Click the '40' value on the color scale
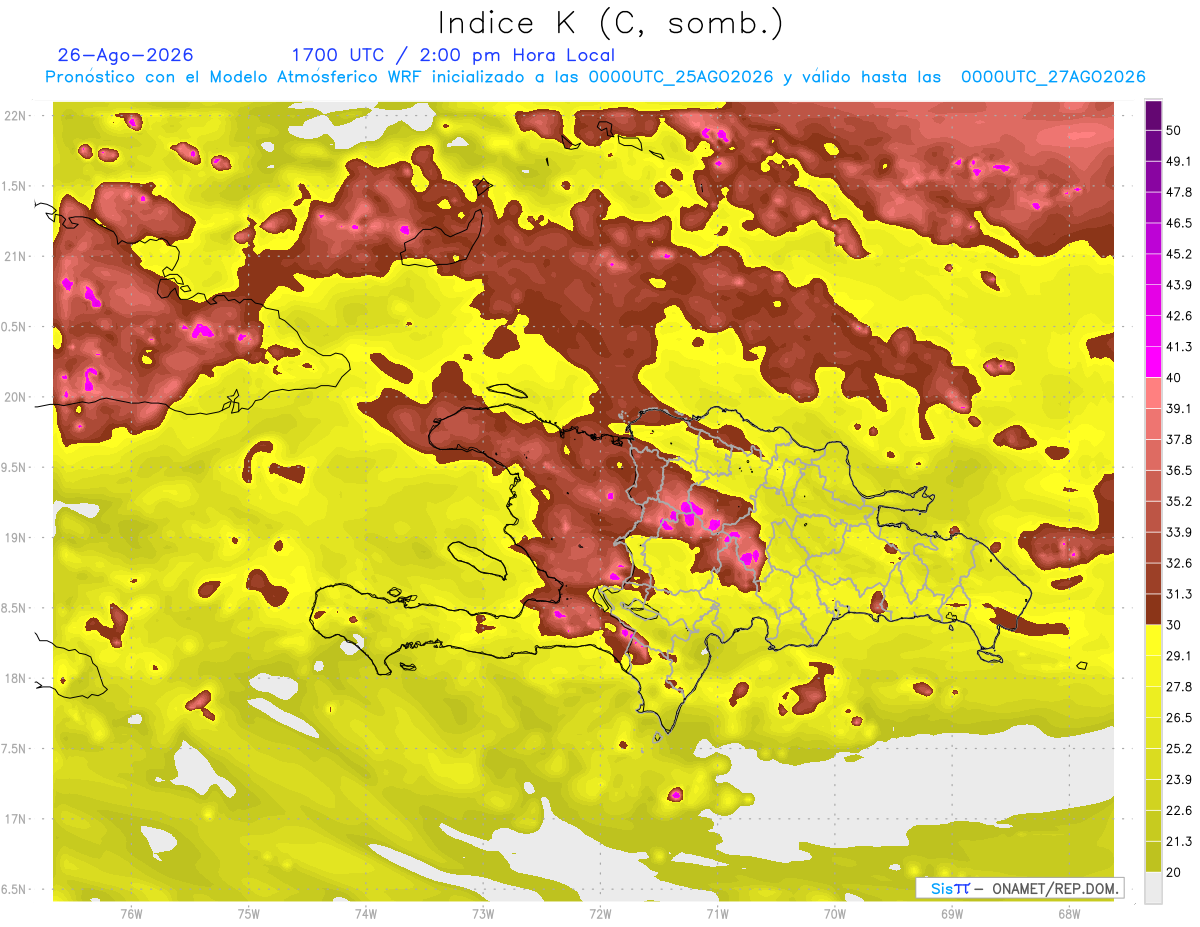The width and height of the screenshot is (1200, 927). [x=1174, y=378]
